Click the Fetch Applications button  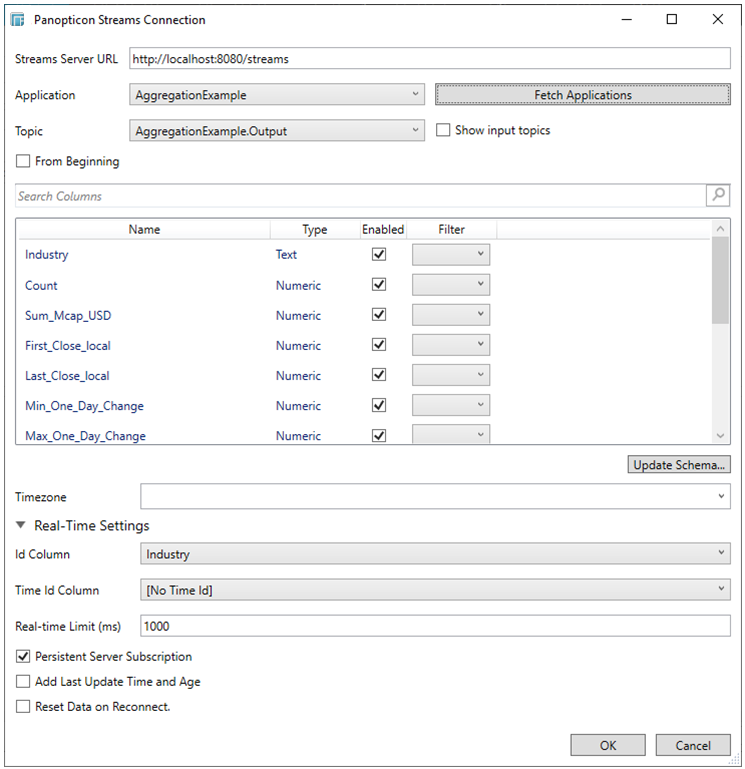pyautogui.click(x=583, y=95)
